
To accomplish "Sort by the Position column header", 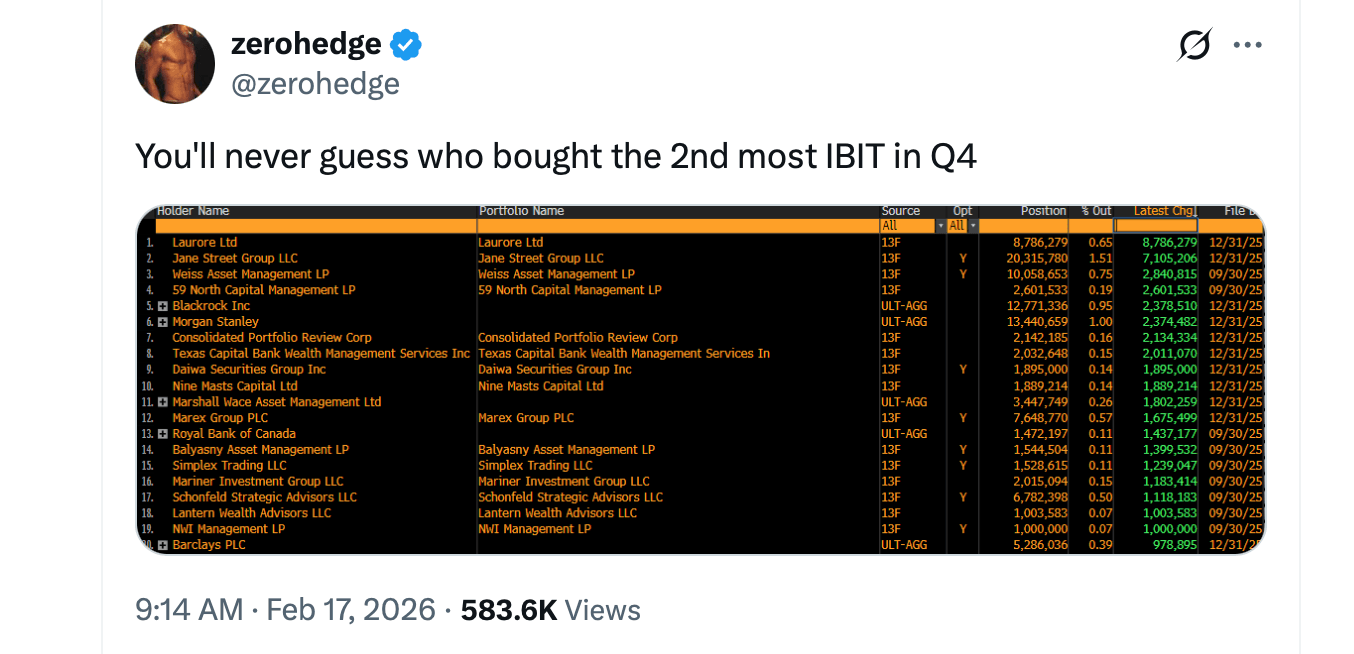I will coord(1043,210).
